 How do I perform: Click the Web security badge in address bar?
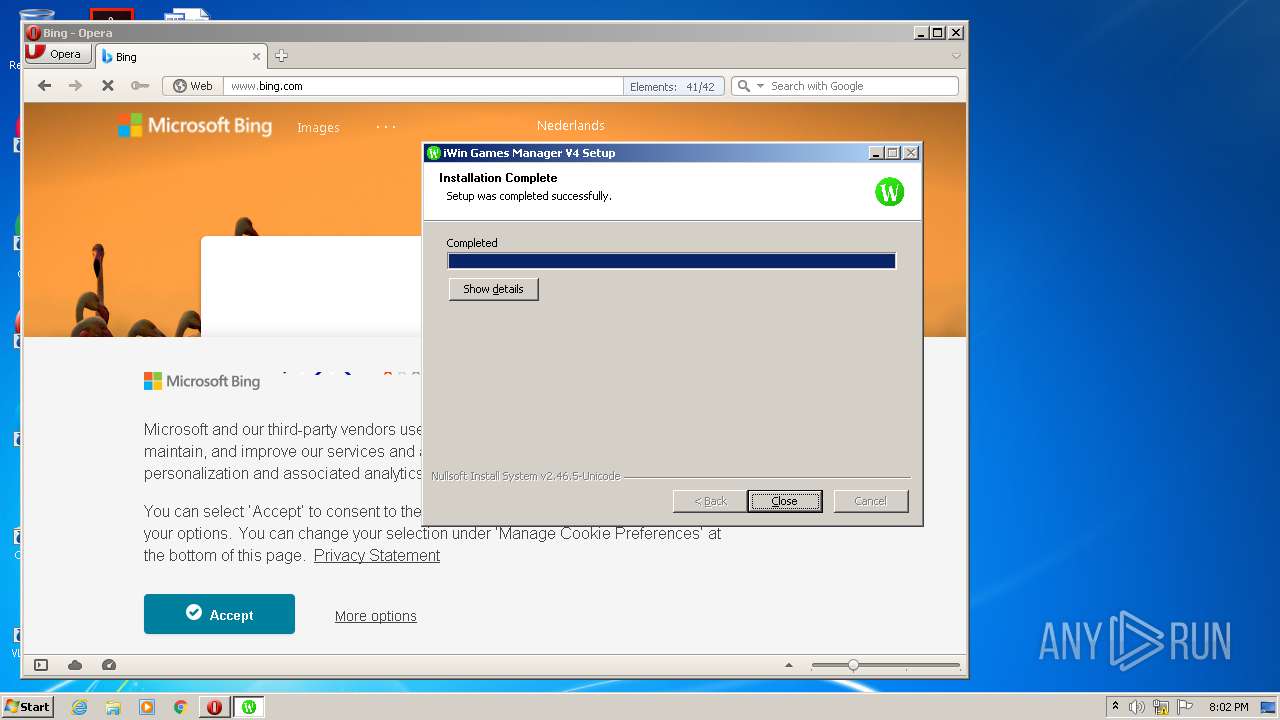click(x=192, y=86)
